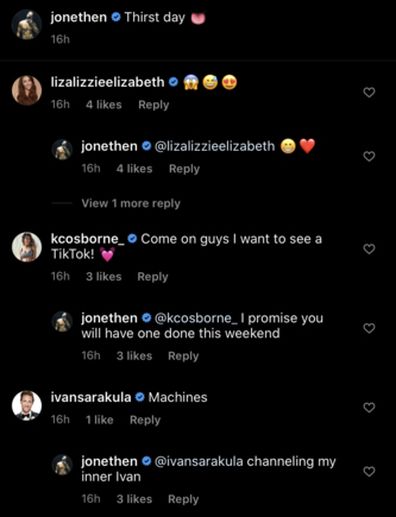
Task: Reply to lizalizzieelizabeth's comment
Action: [154, 105]
